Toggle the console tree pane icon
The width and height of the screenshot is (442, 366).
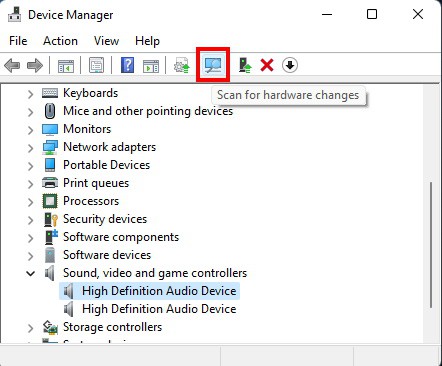(66, 66)
